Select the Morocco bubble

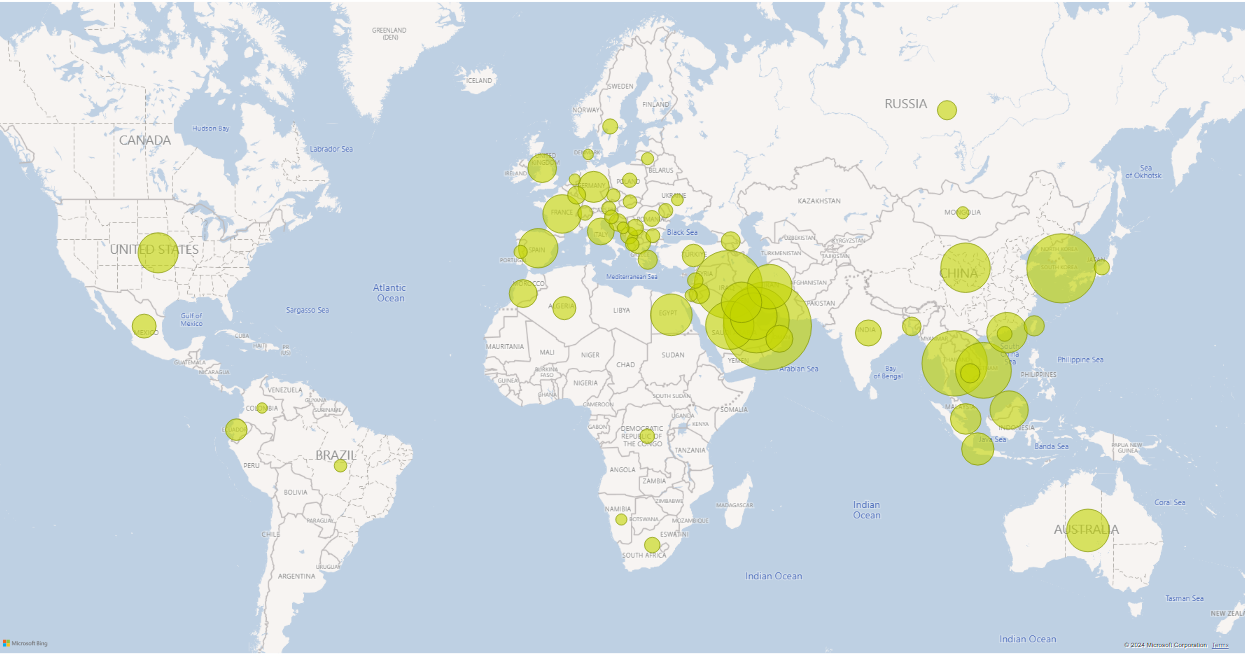523,293
